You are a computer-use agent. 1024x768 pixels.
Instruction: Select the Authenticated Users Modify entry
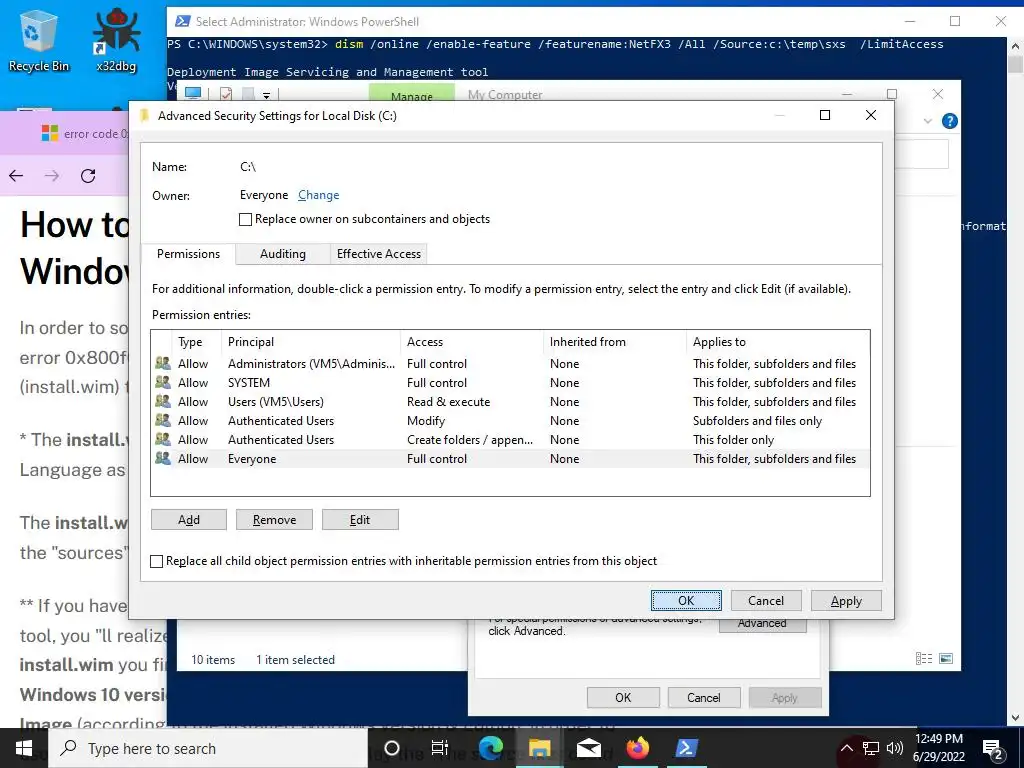click(511, 421)
